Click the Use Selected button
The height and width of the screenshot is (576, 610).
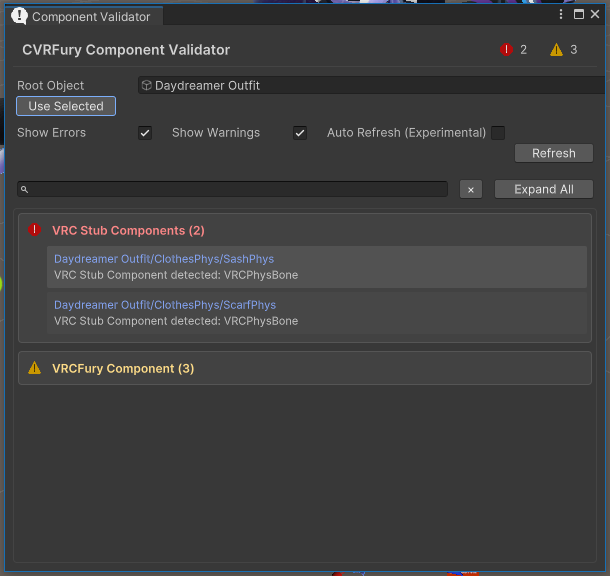pyautogui.click(x=66, y=106)
